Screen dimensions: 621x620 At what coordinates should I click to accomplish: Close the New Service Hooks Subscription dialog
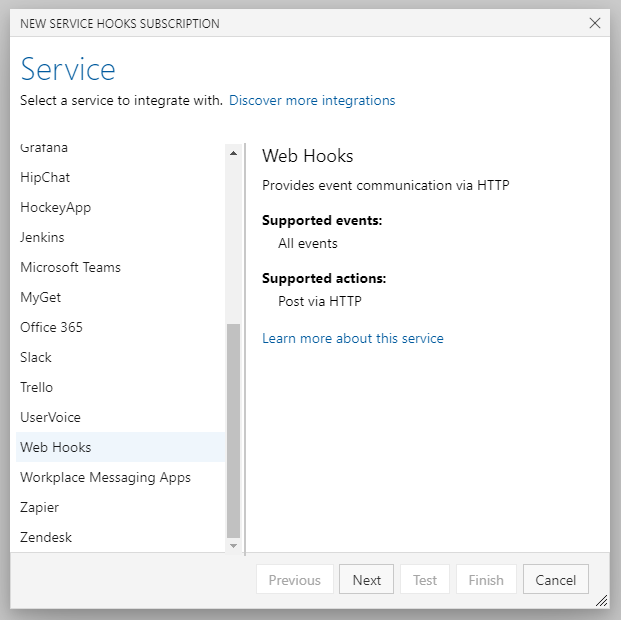tap(594, 23)
